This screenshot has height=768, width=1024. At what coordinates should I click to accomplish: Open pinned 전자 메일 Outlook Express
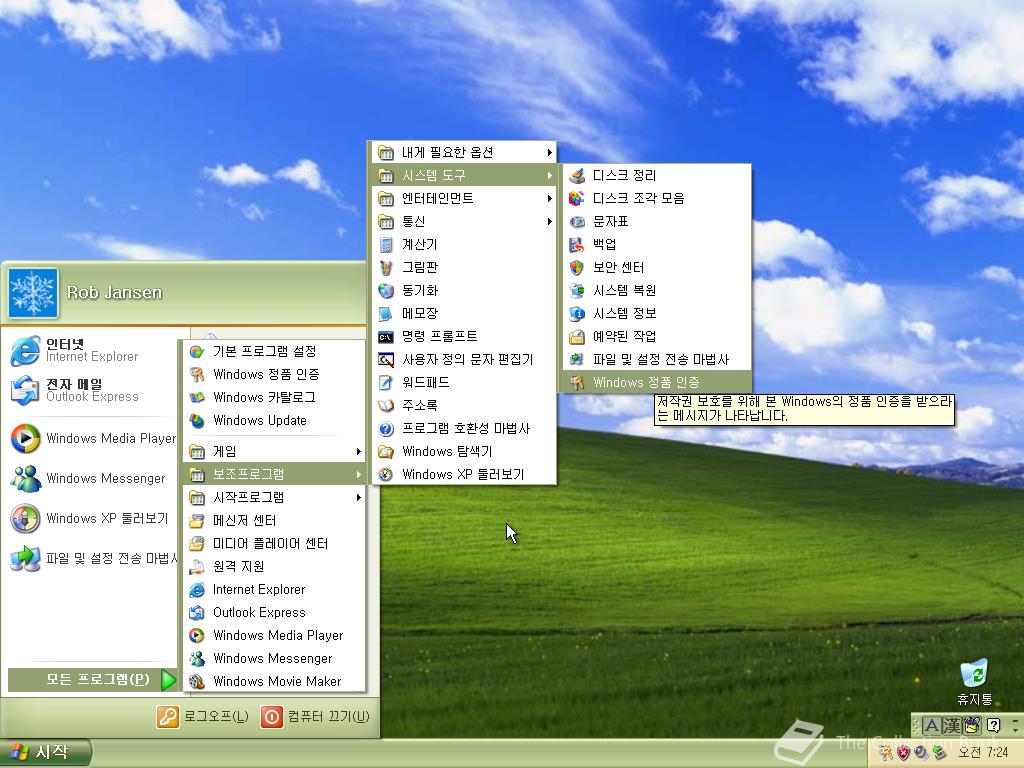91,391
